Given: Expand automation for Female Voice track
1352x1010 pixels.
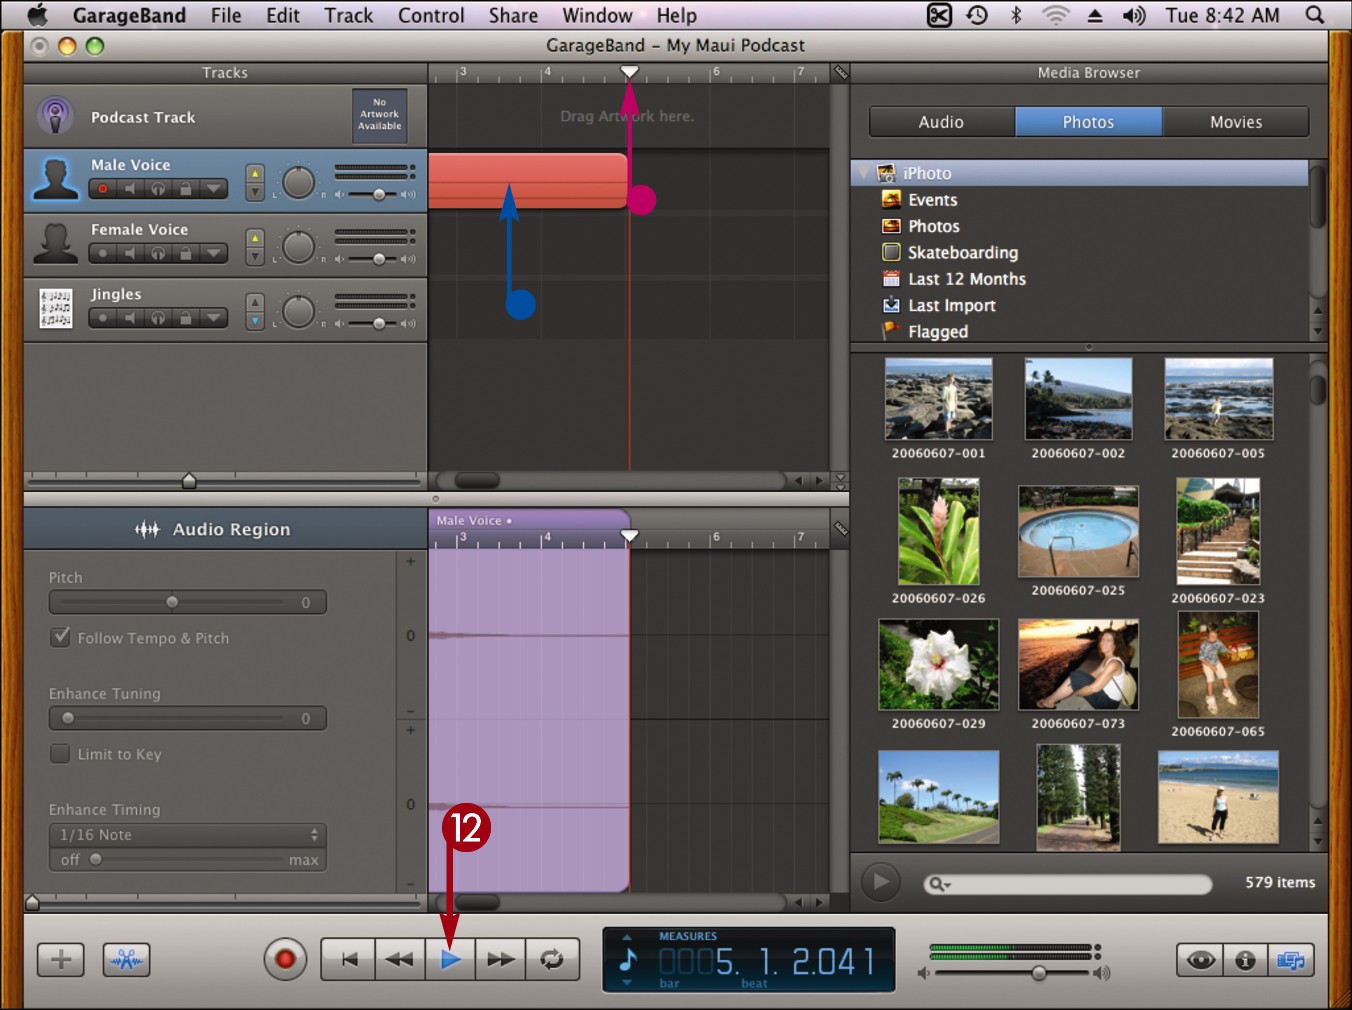Looking at the screenshot, I should [x=213, y=254].
